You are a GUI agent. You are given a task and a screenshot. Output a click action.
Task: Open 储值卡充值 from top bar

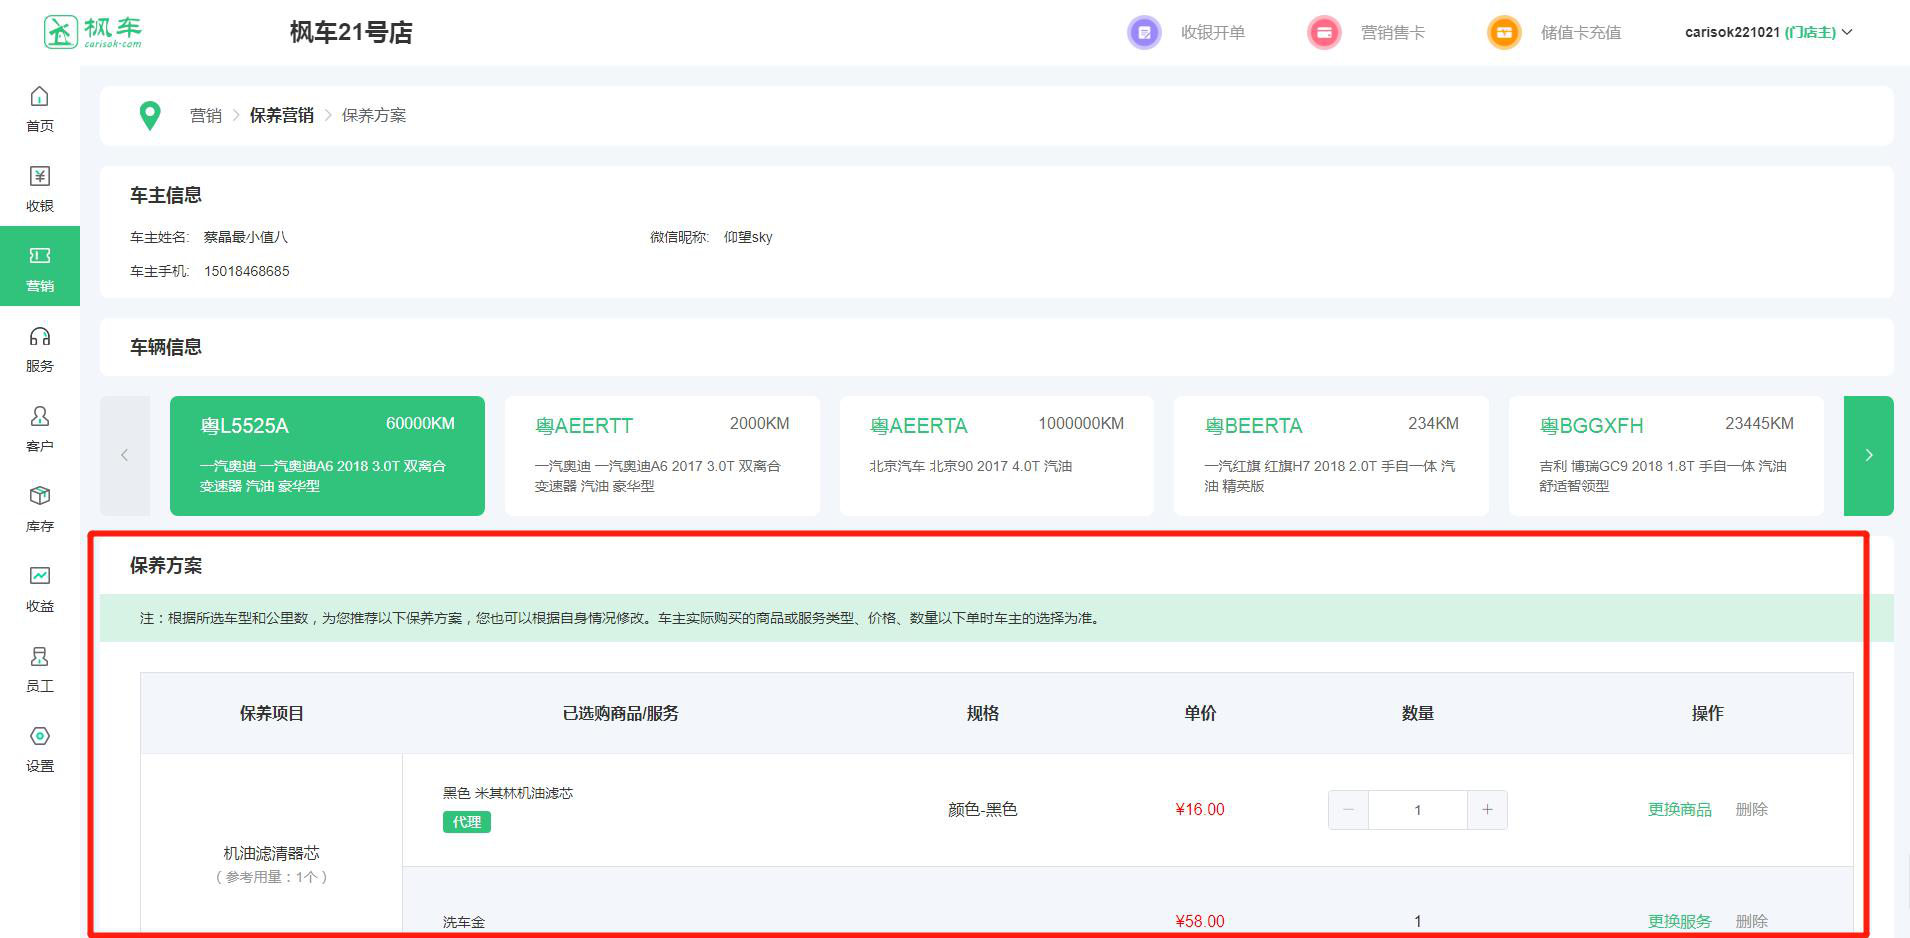[1581, 33]
